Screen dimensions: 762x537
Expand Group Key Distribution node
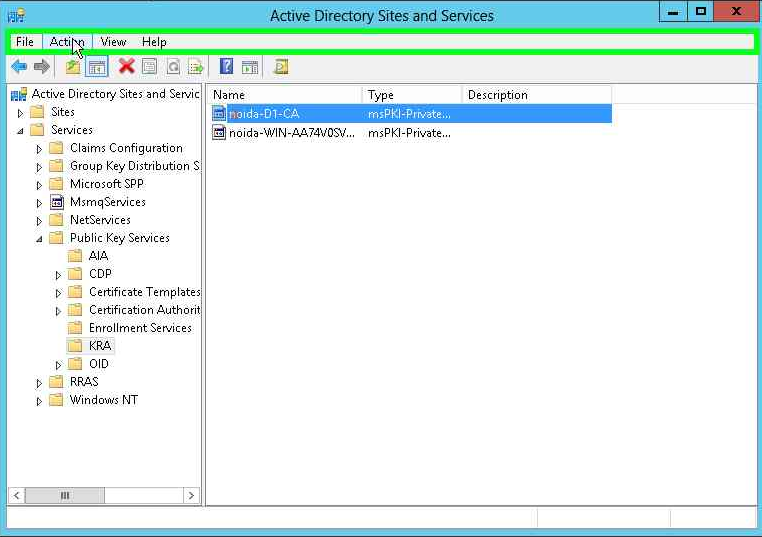(39, 167)
